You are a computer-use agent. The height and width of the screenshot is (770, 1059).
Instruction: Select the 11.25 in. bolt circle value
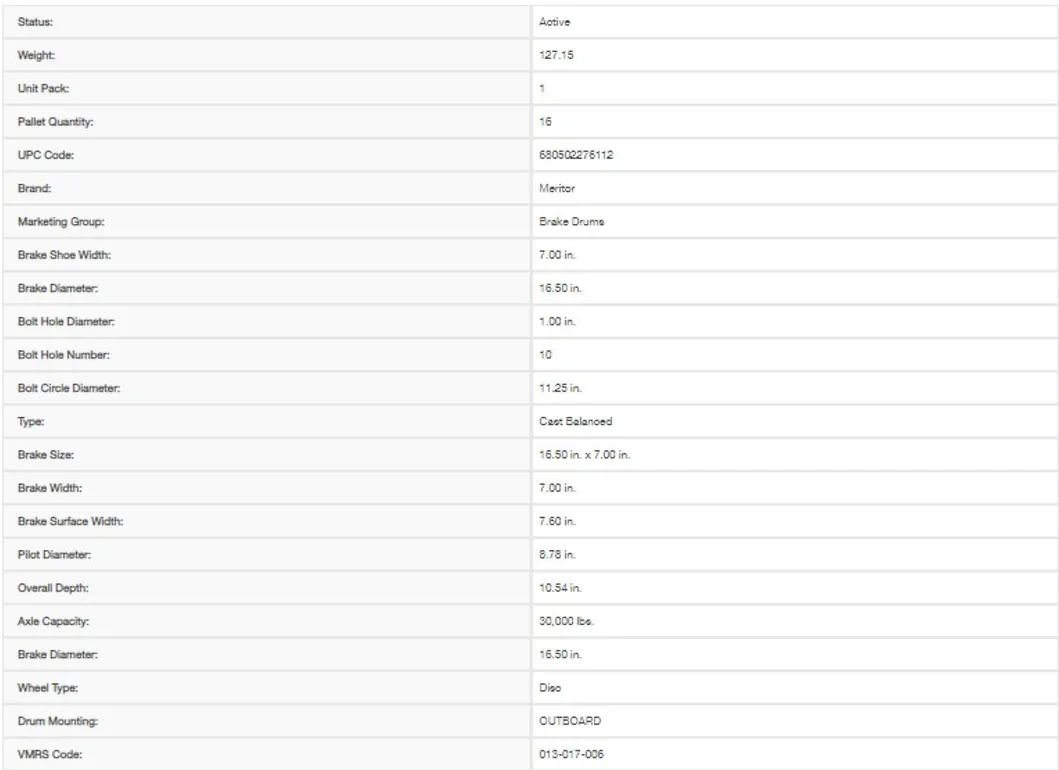coord(559,390)
